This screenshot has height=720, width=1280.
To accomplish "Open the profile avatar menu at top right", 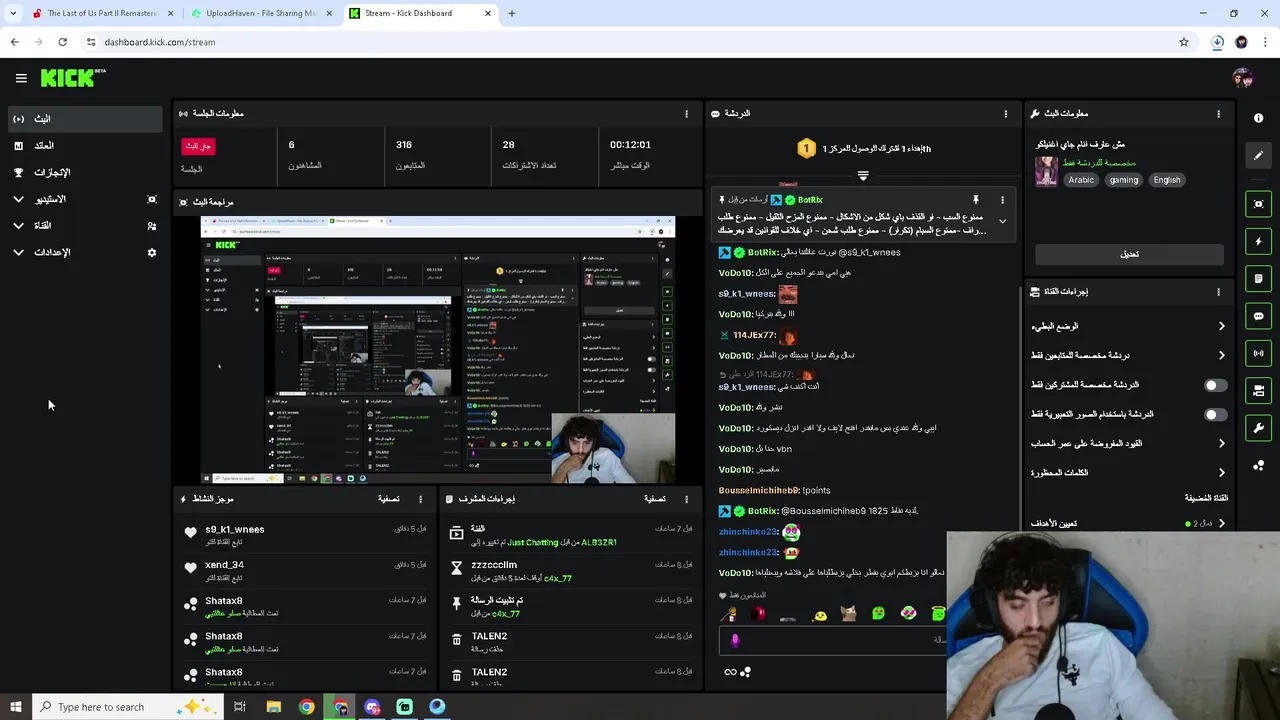I will (1243, 78).
